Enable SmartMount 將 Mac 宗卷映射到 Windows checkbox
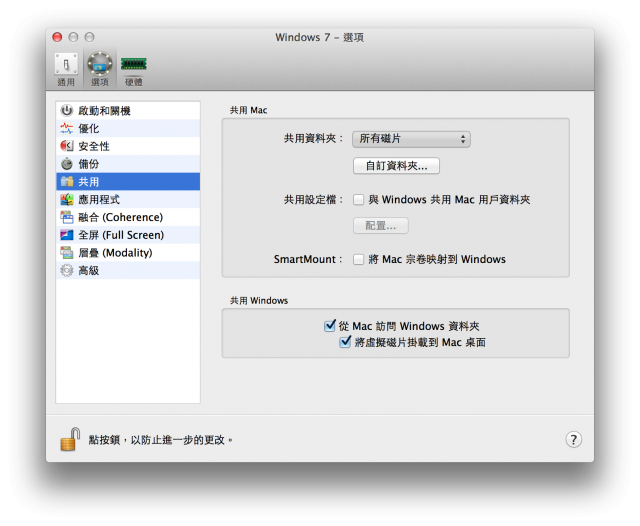This screenshot has width=640, height=526. pos(358,259)
